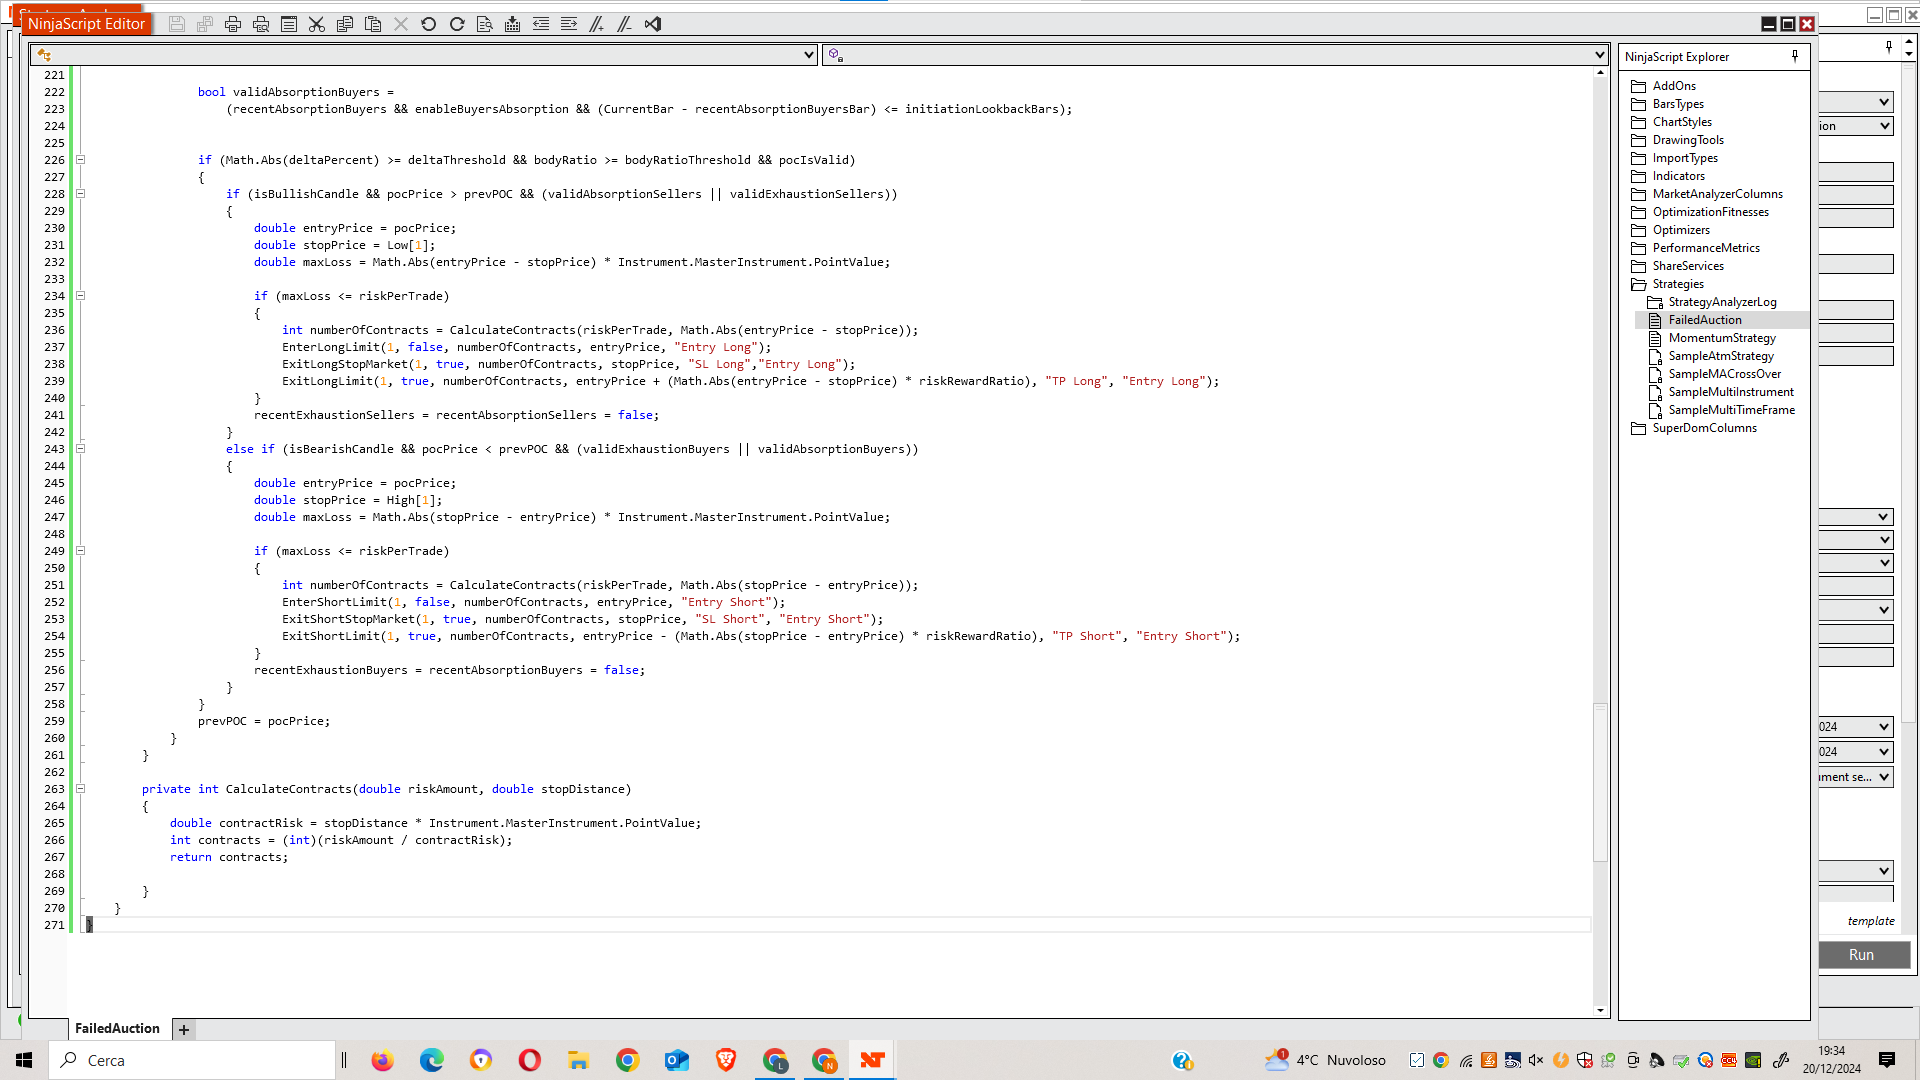Click the Paste clipboard icon

[373, 24]
